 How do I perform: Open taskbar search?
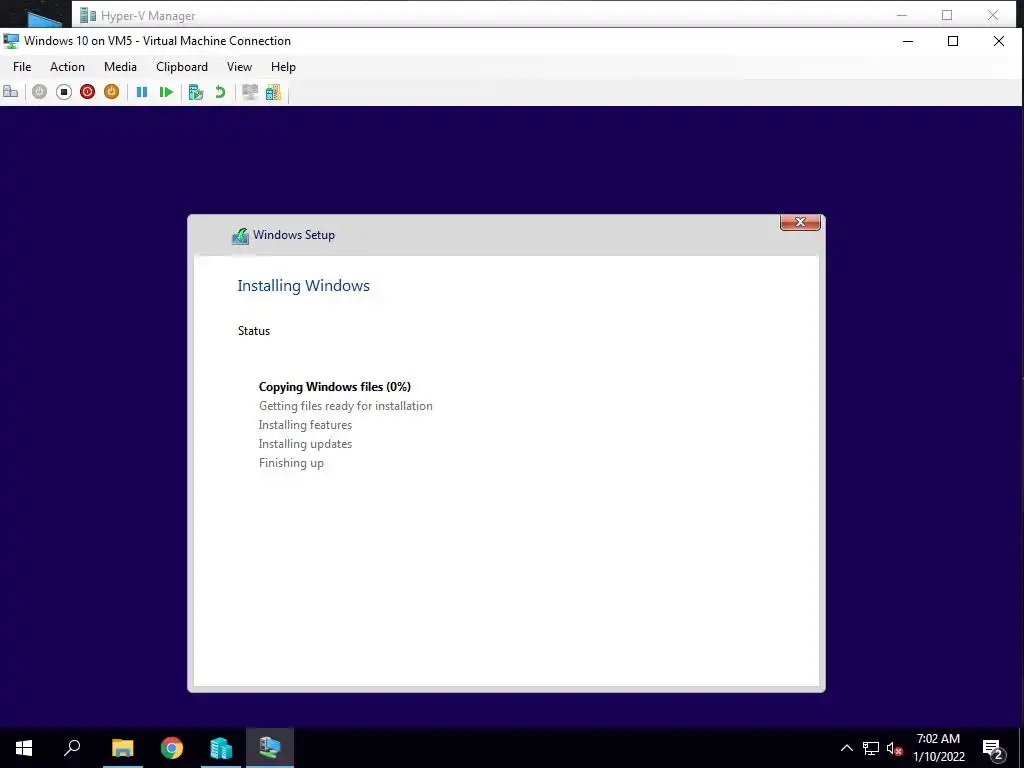point(72,748)
